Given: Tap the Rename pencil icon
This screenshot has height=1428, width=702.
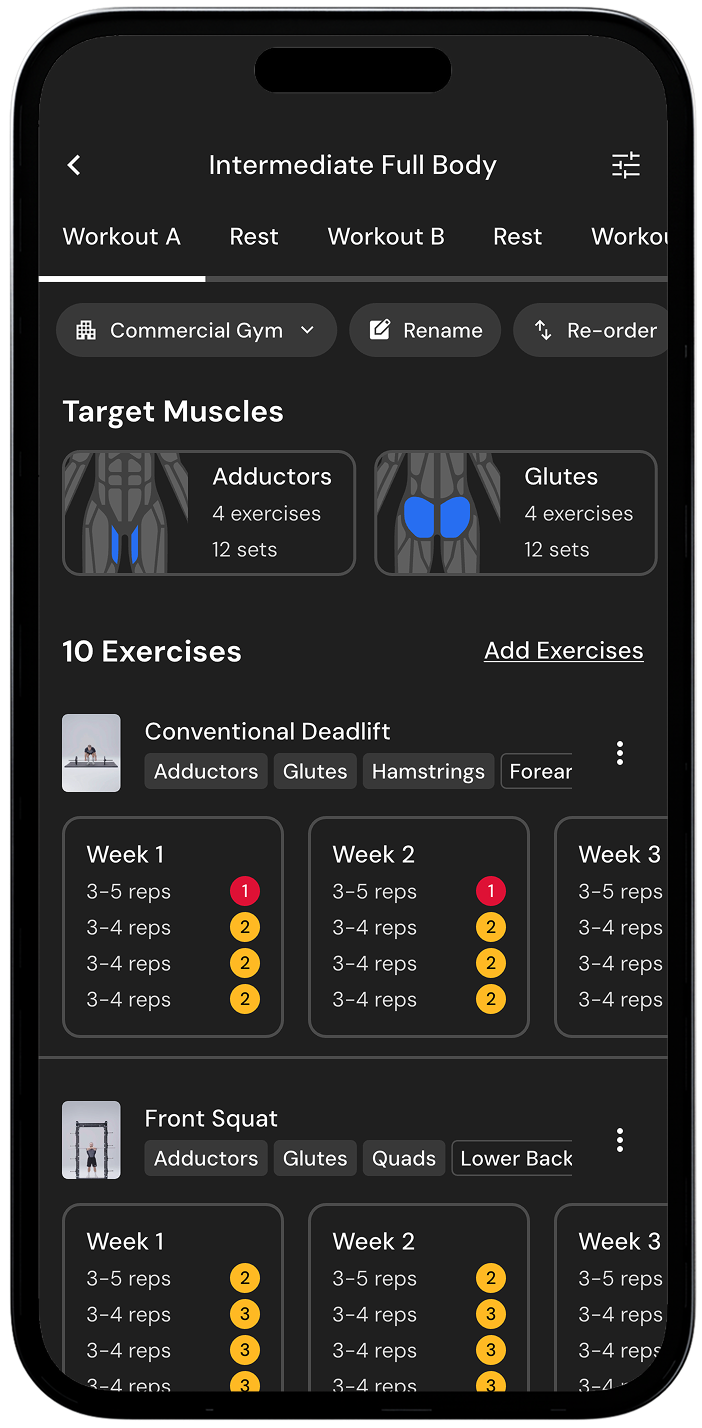Looking at the screenshot, I should (380, 330).
